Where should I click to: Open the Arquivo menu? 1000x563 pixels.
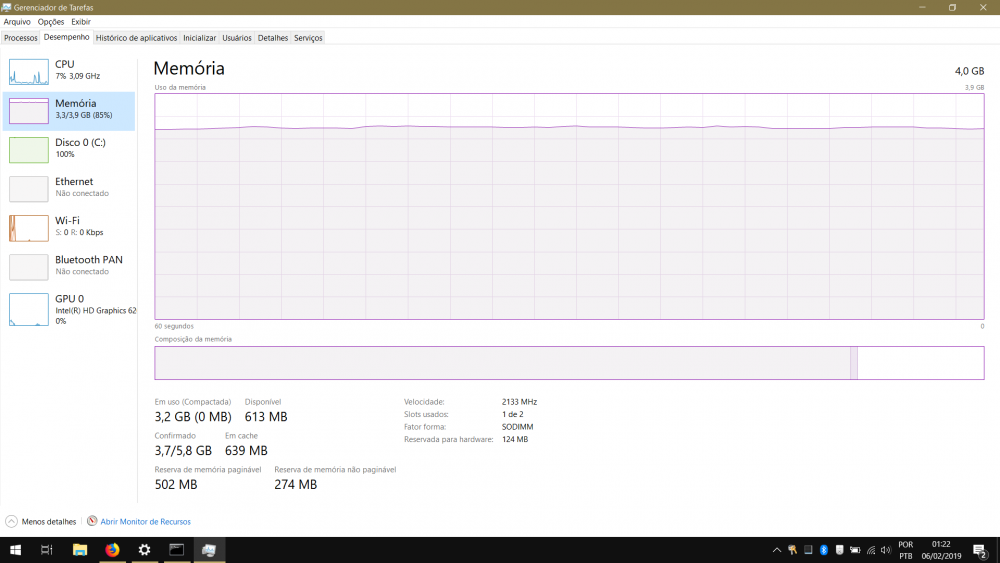tap(17, 21)
